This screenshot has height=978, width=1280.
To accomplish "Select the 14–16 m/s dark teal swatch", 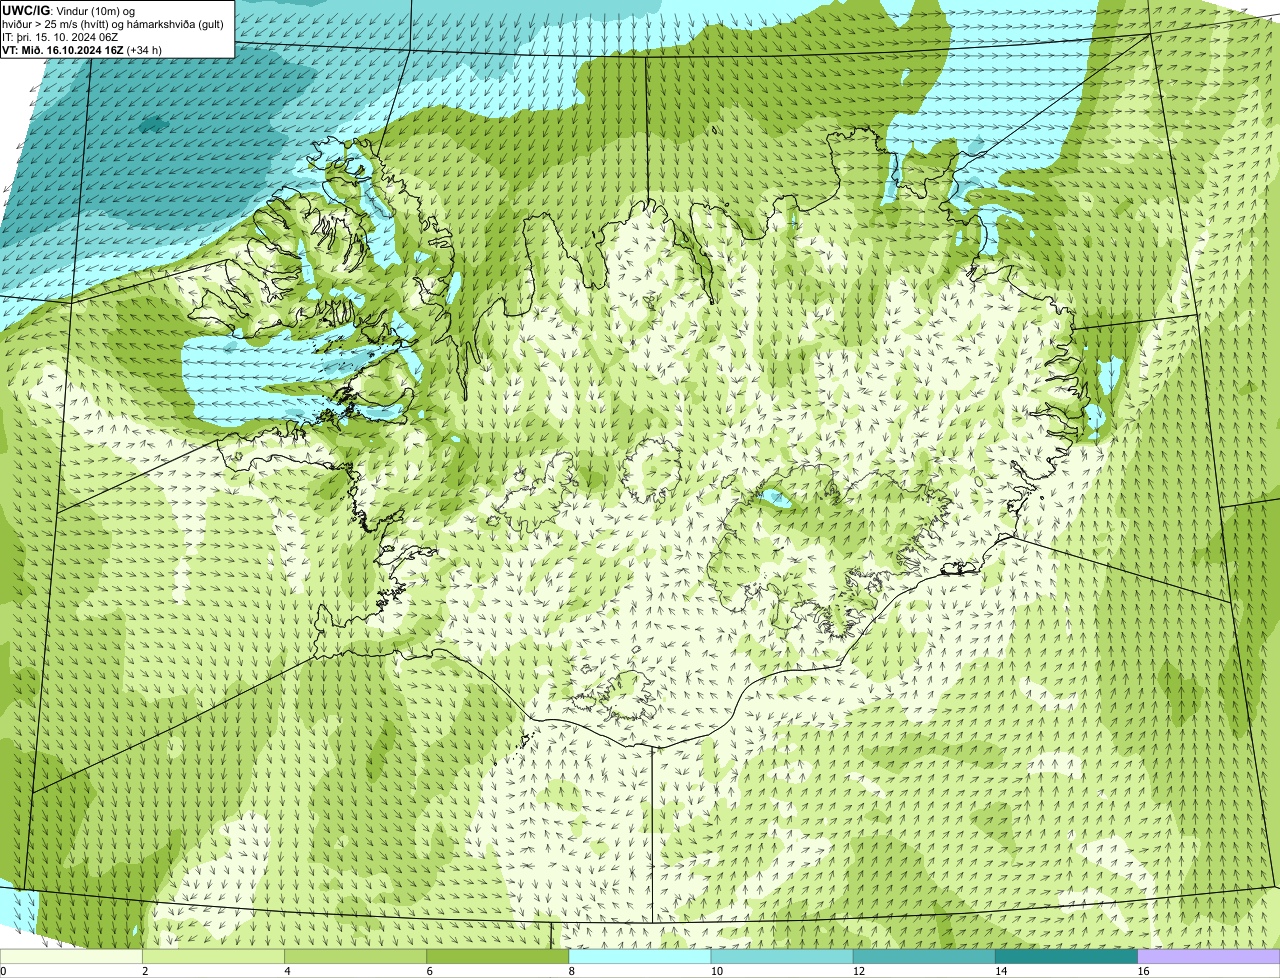I will click(1067, 956).
